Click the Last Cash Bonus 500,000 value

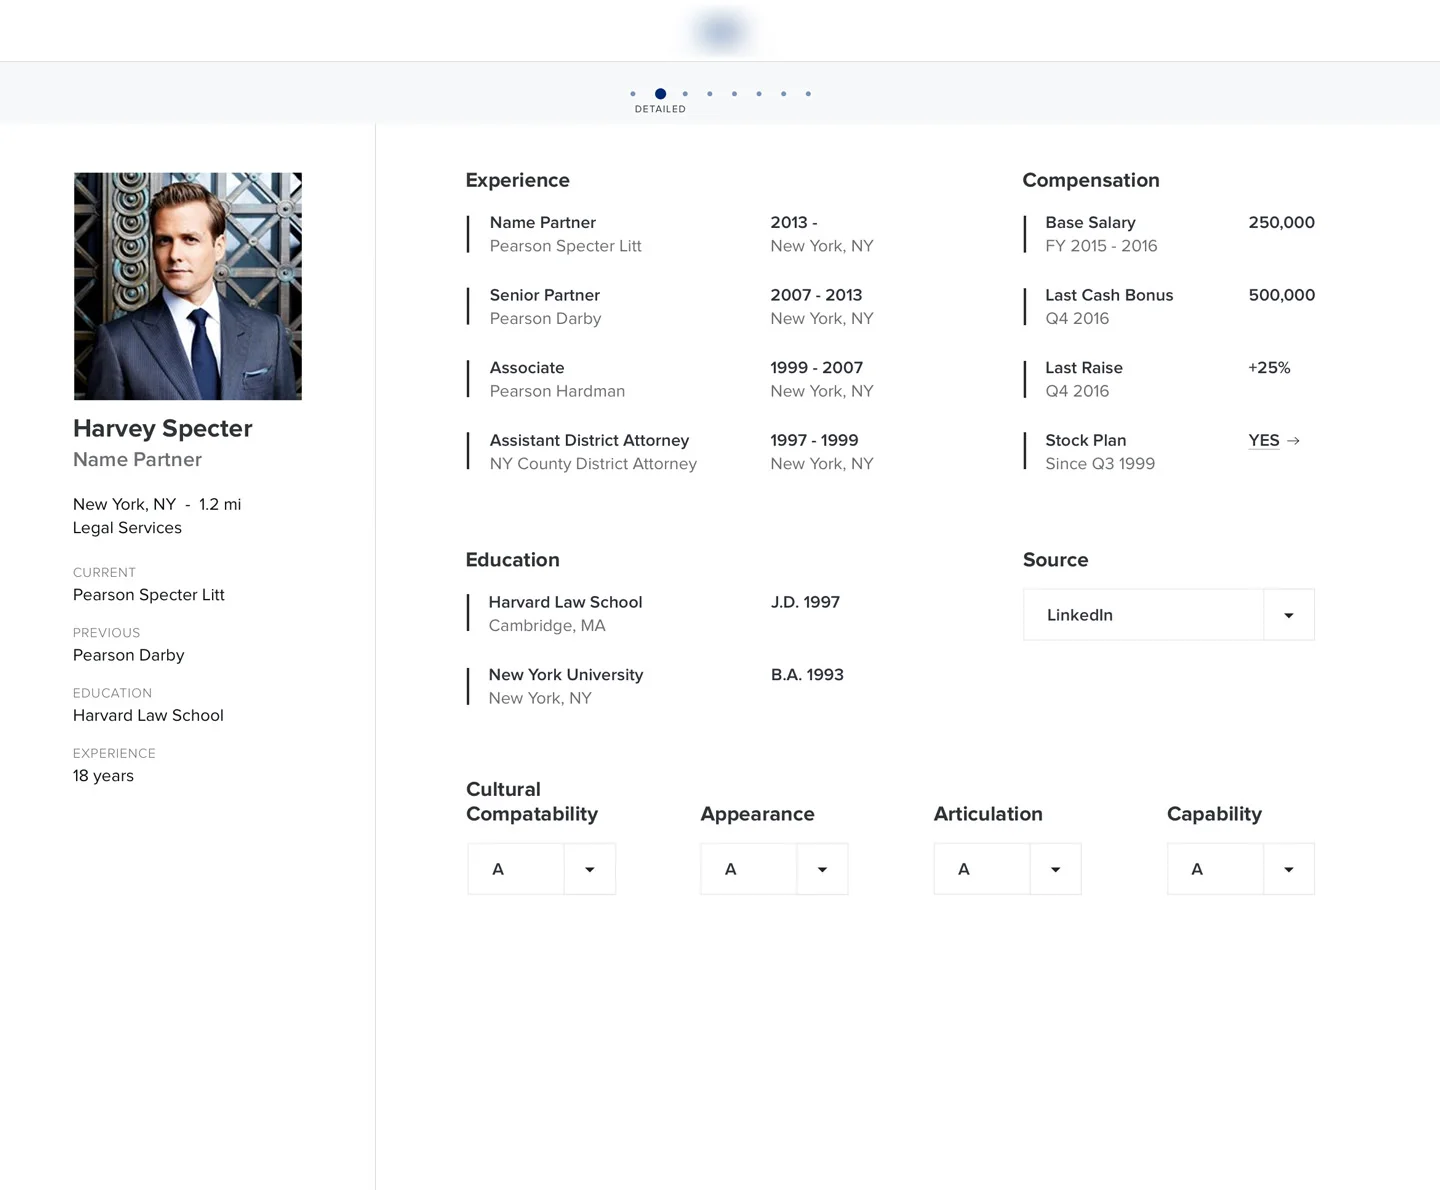(1281, 295)
